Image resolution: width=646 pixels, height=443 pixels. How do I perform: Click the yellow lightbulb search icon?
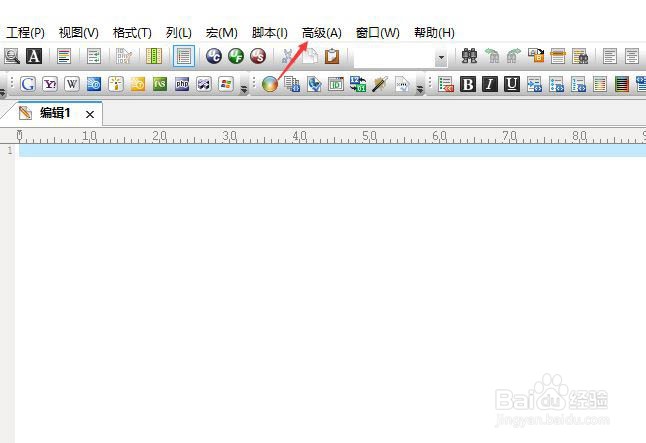pos(116,84)
